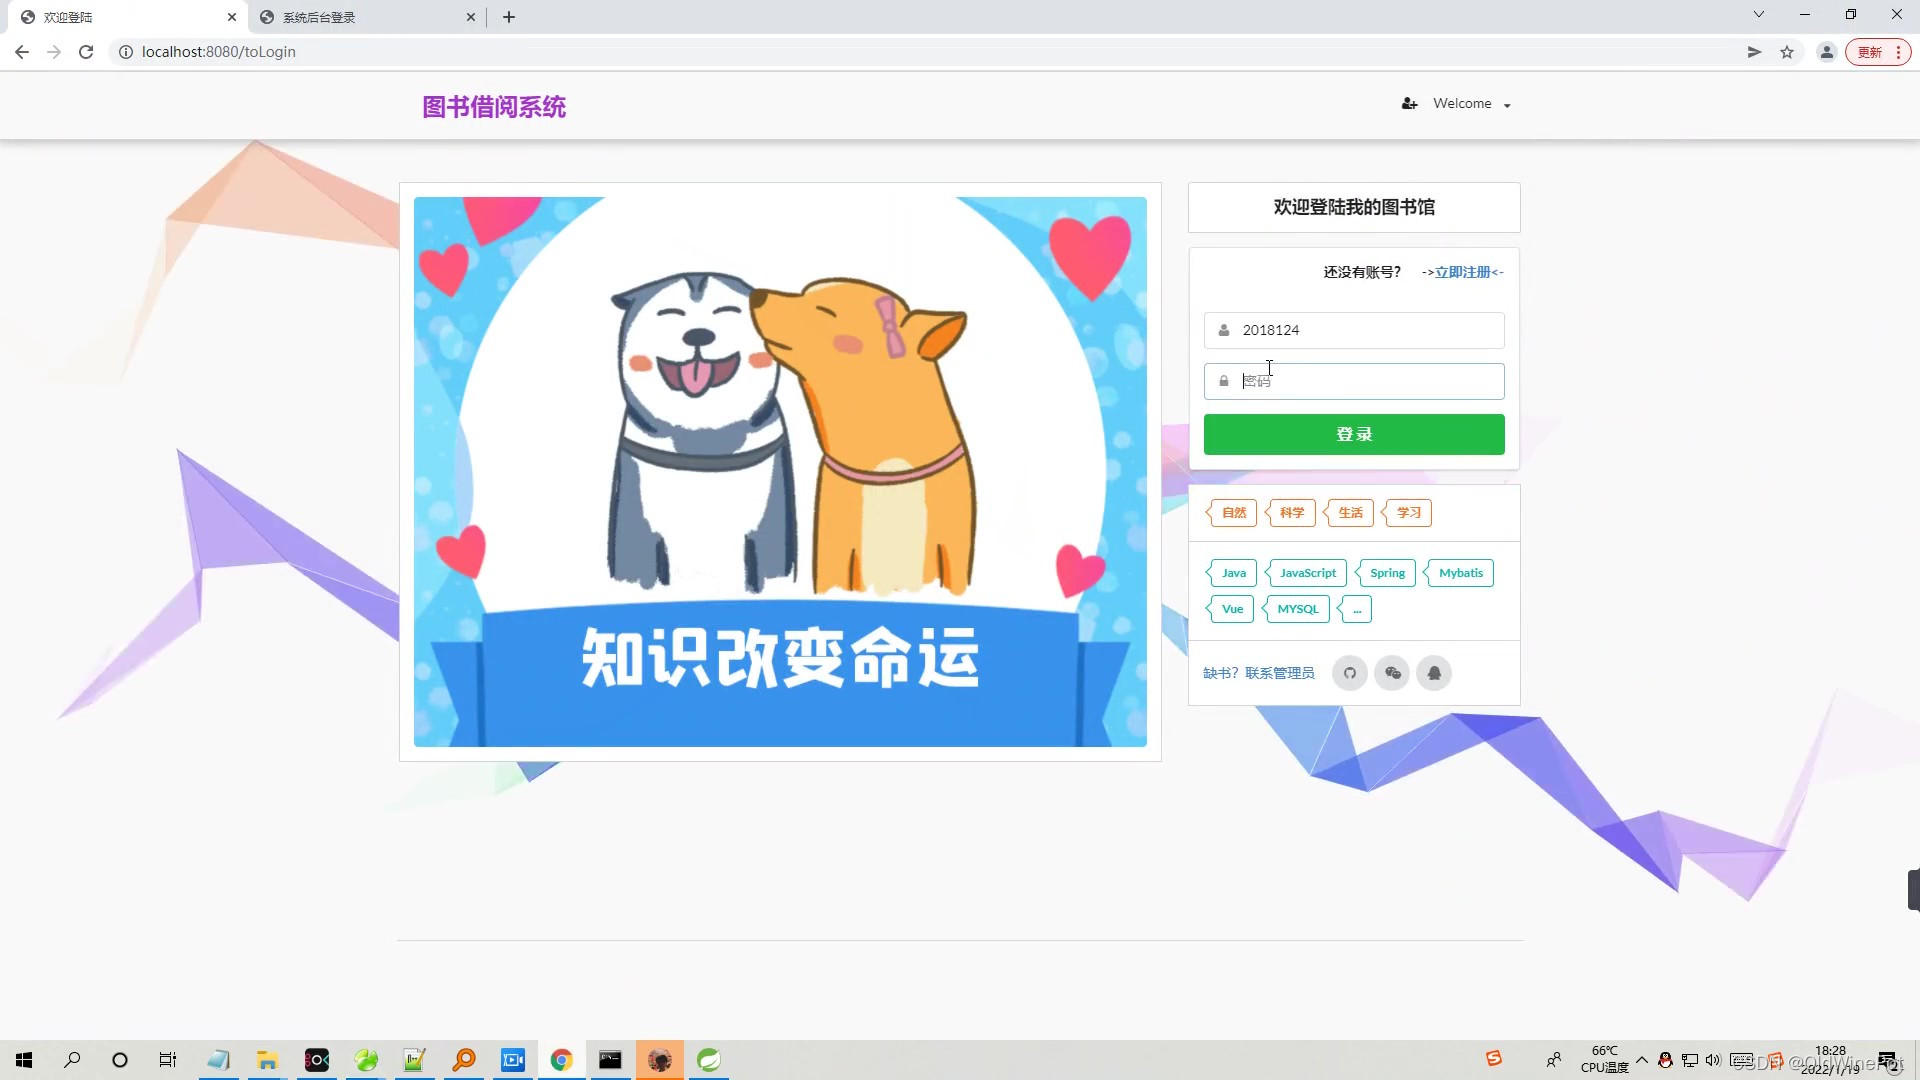Click the WeChat contact icon
The height and width of the screenshot is (1080, 1920).
click(x=1392, y=673)
